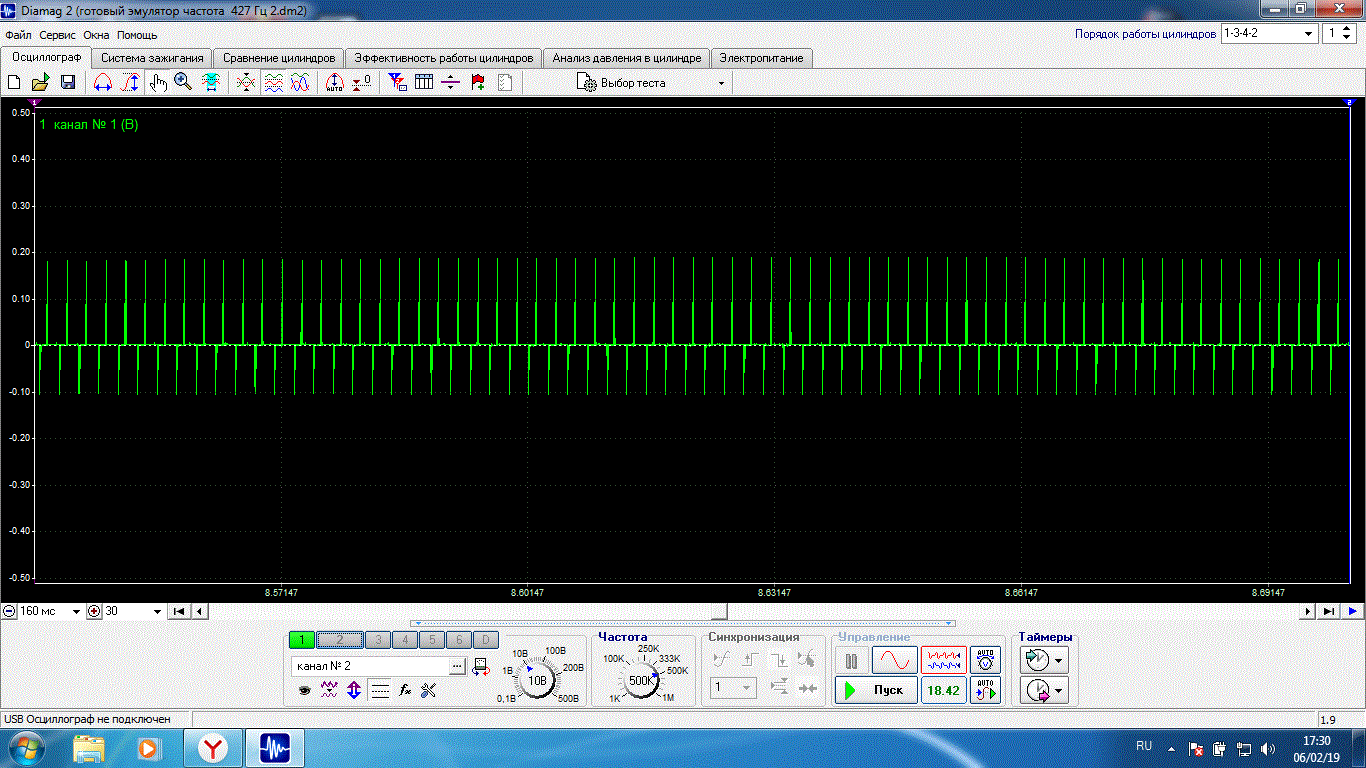Select the magnifier zoom tool
1366x768 pixels.
(x=183, y=83)
